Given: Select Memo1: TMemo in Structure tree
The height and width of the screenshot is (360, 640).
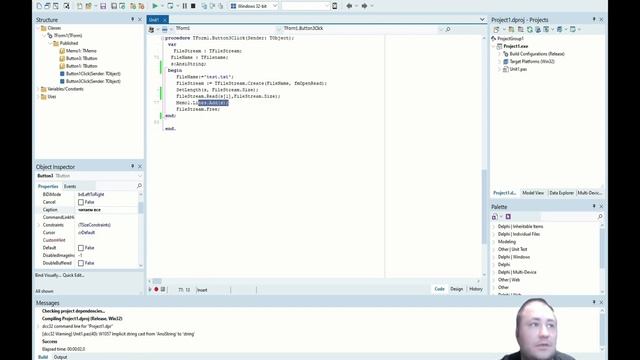Looking at the screenshot, I should click(81, 51).
